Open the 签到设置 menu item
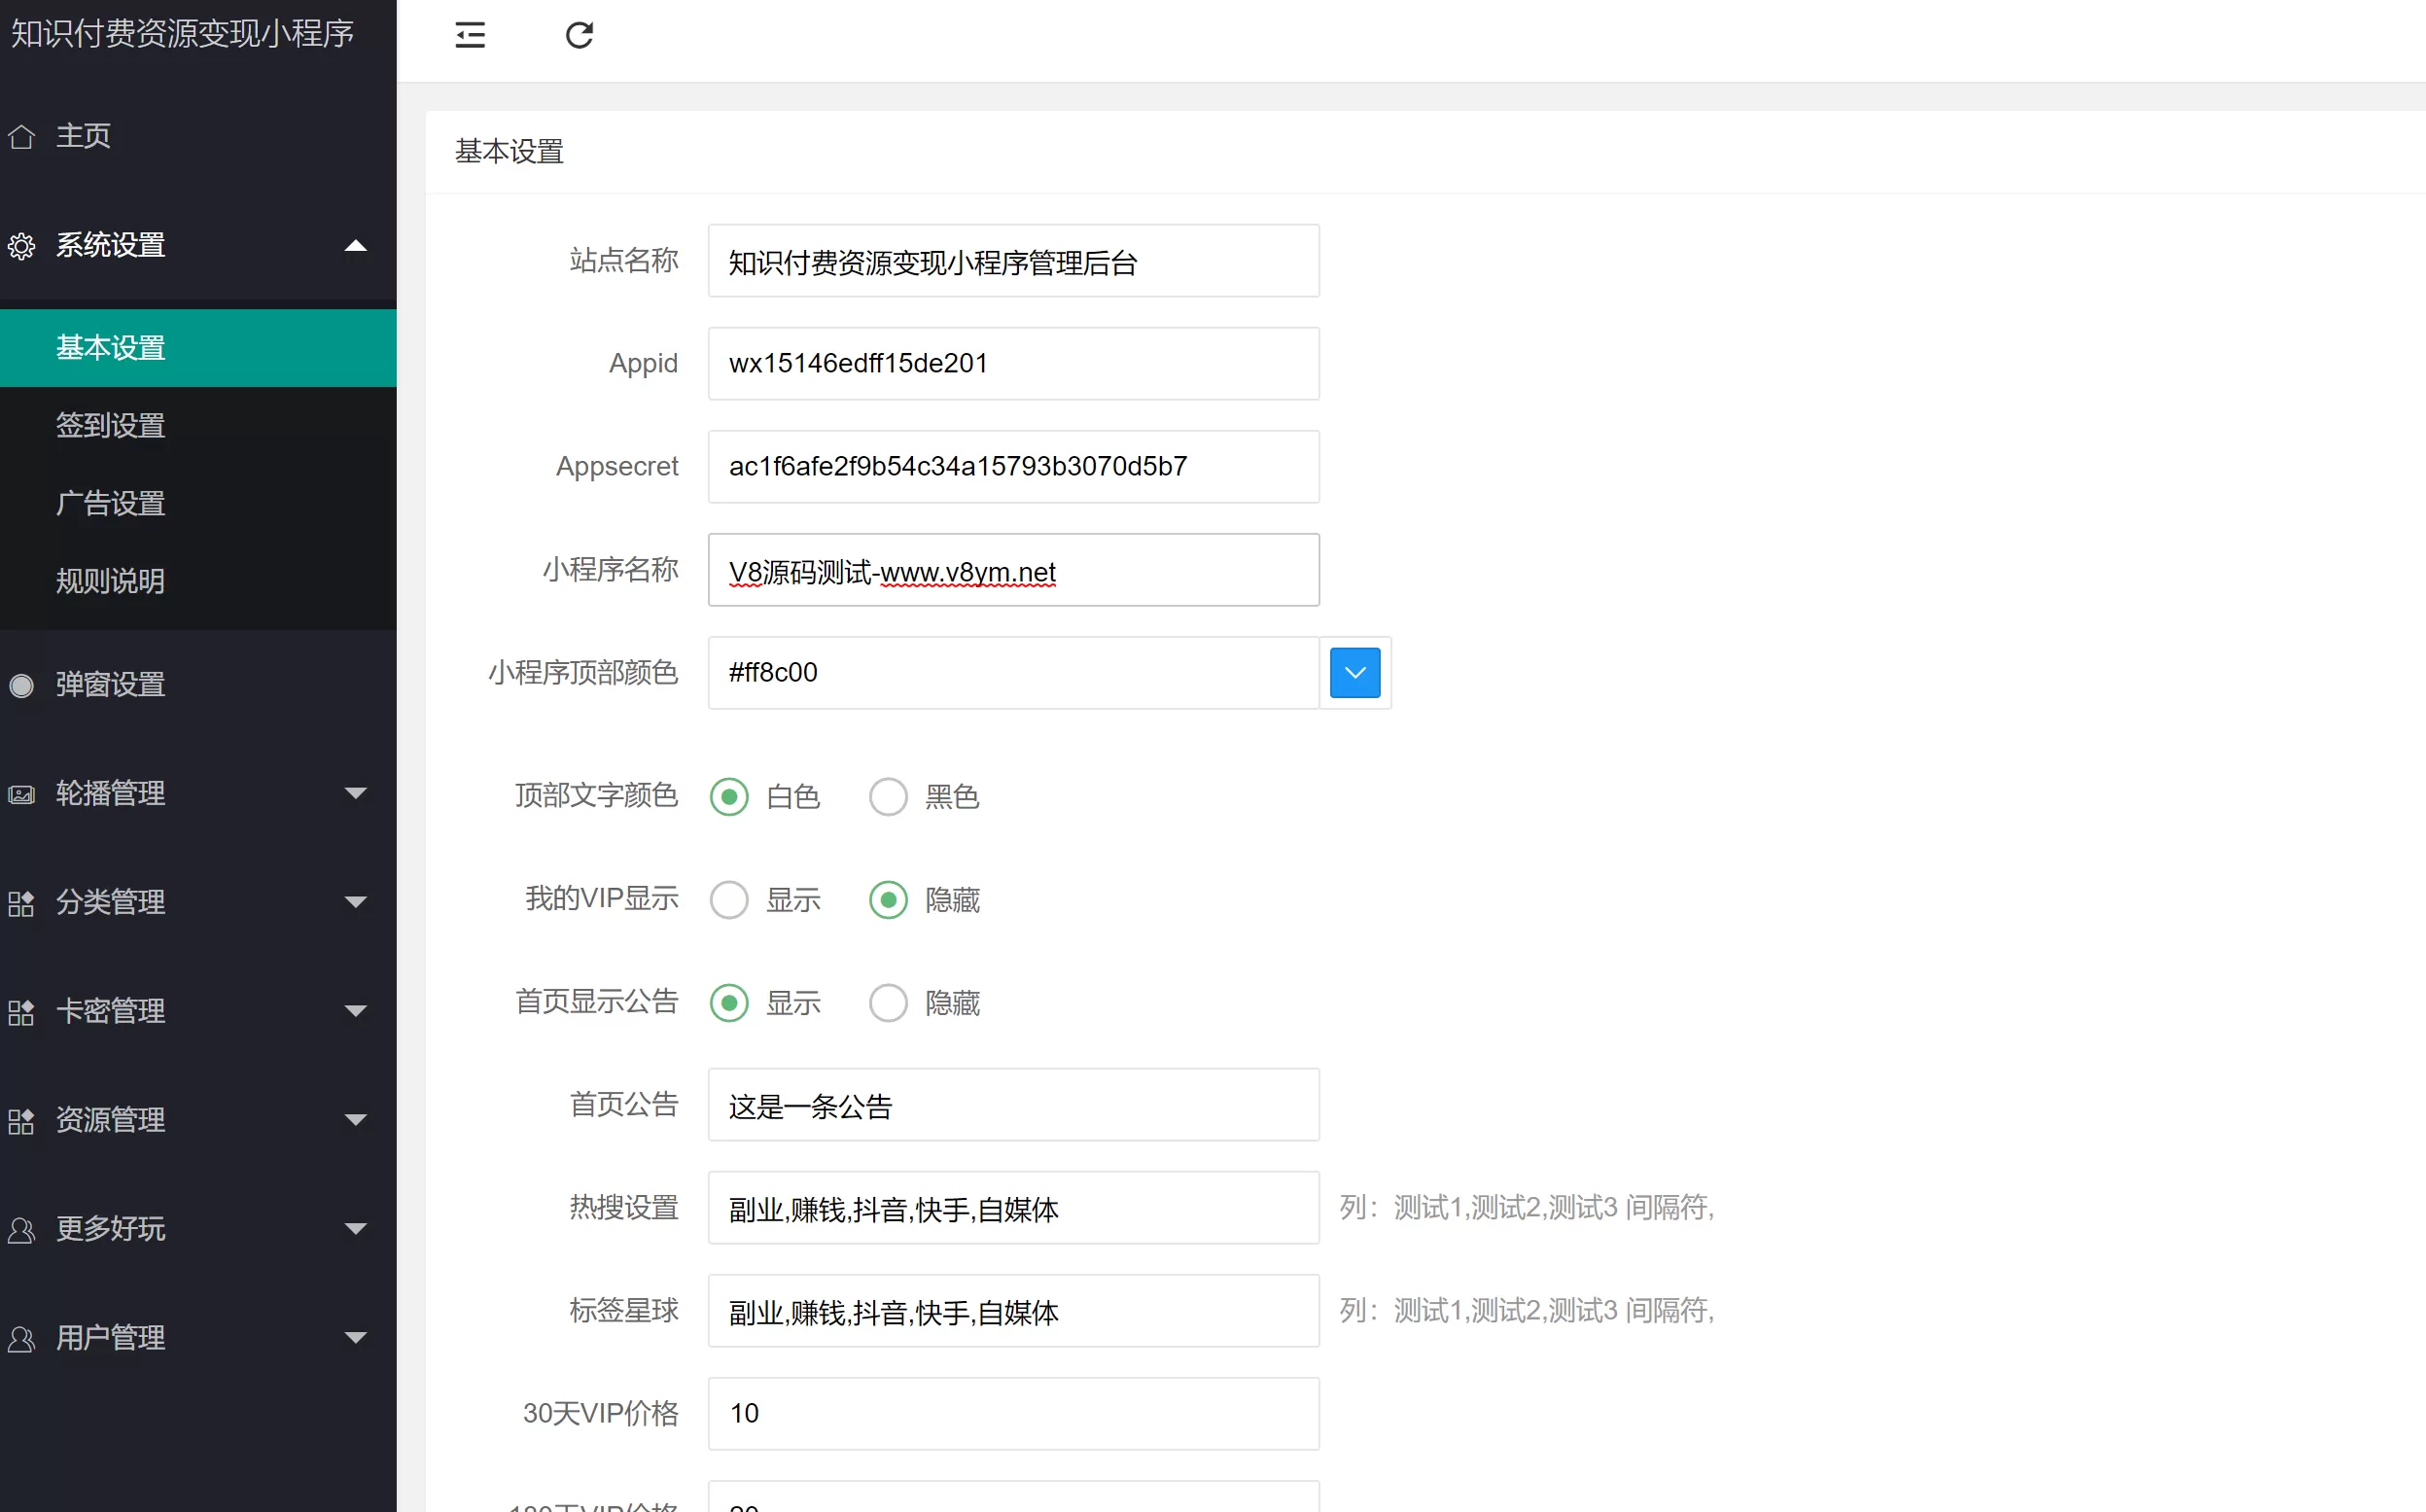 click(110, 426)
